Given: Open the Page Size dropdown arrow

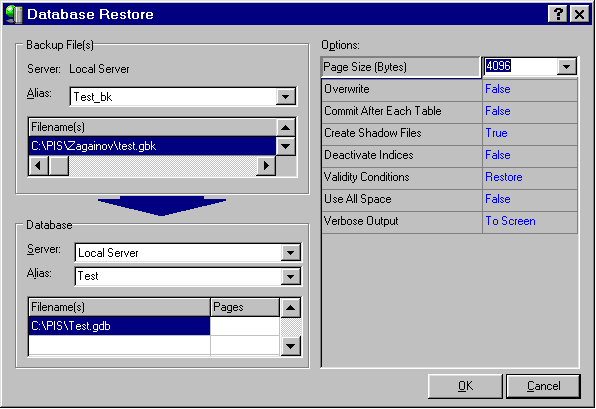Looking at the screenshot, I should [566, 67].
